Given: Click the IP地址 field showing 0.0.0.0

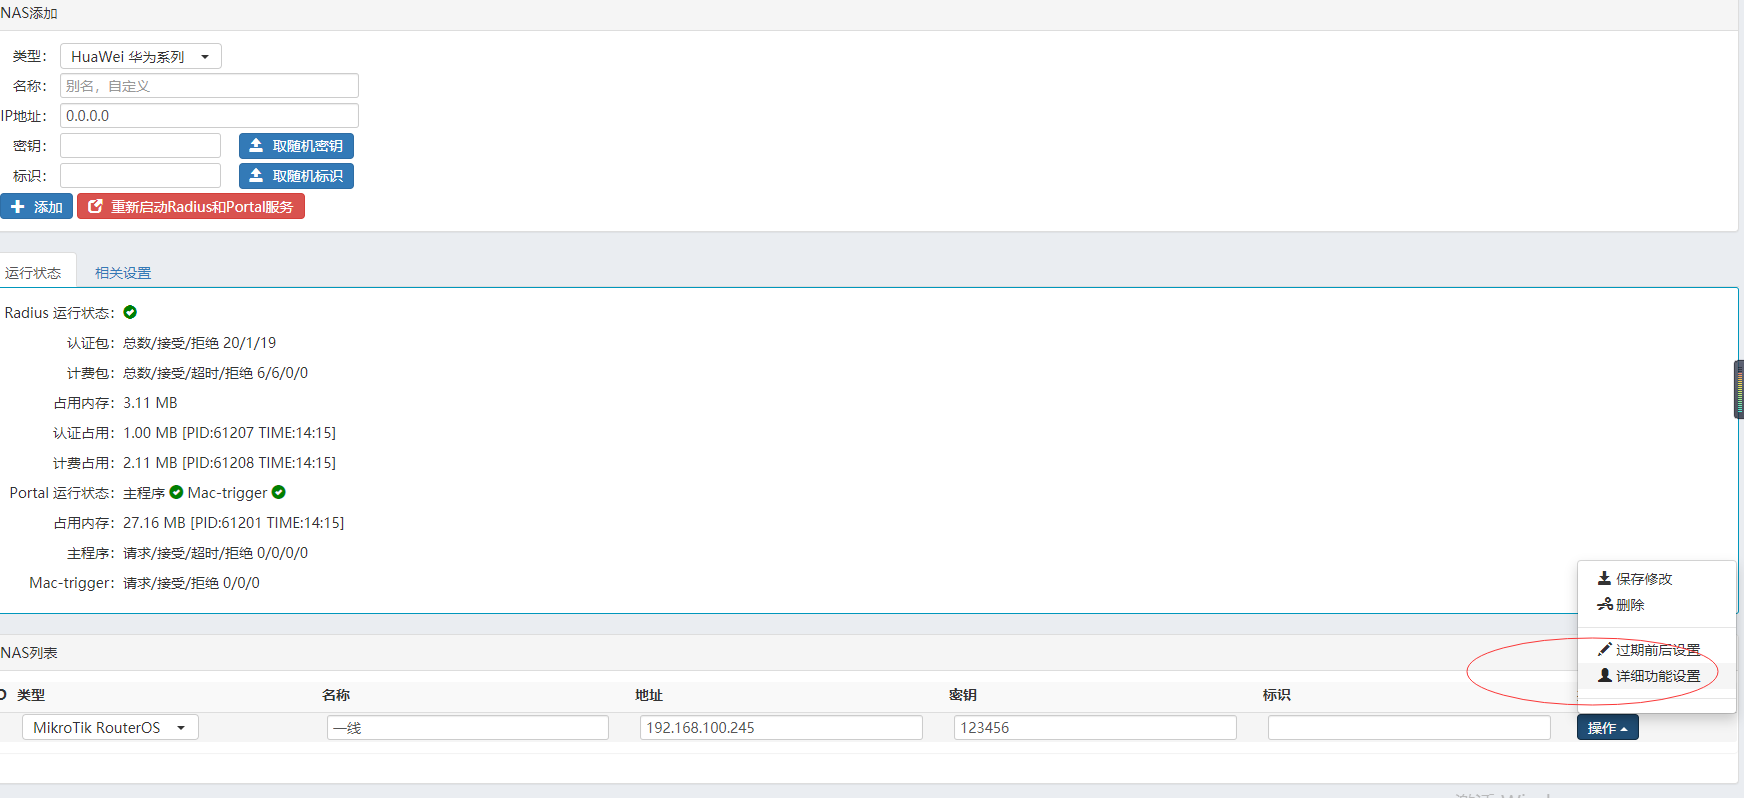Looking at the screenshot, I should click(209, 116).
